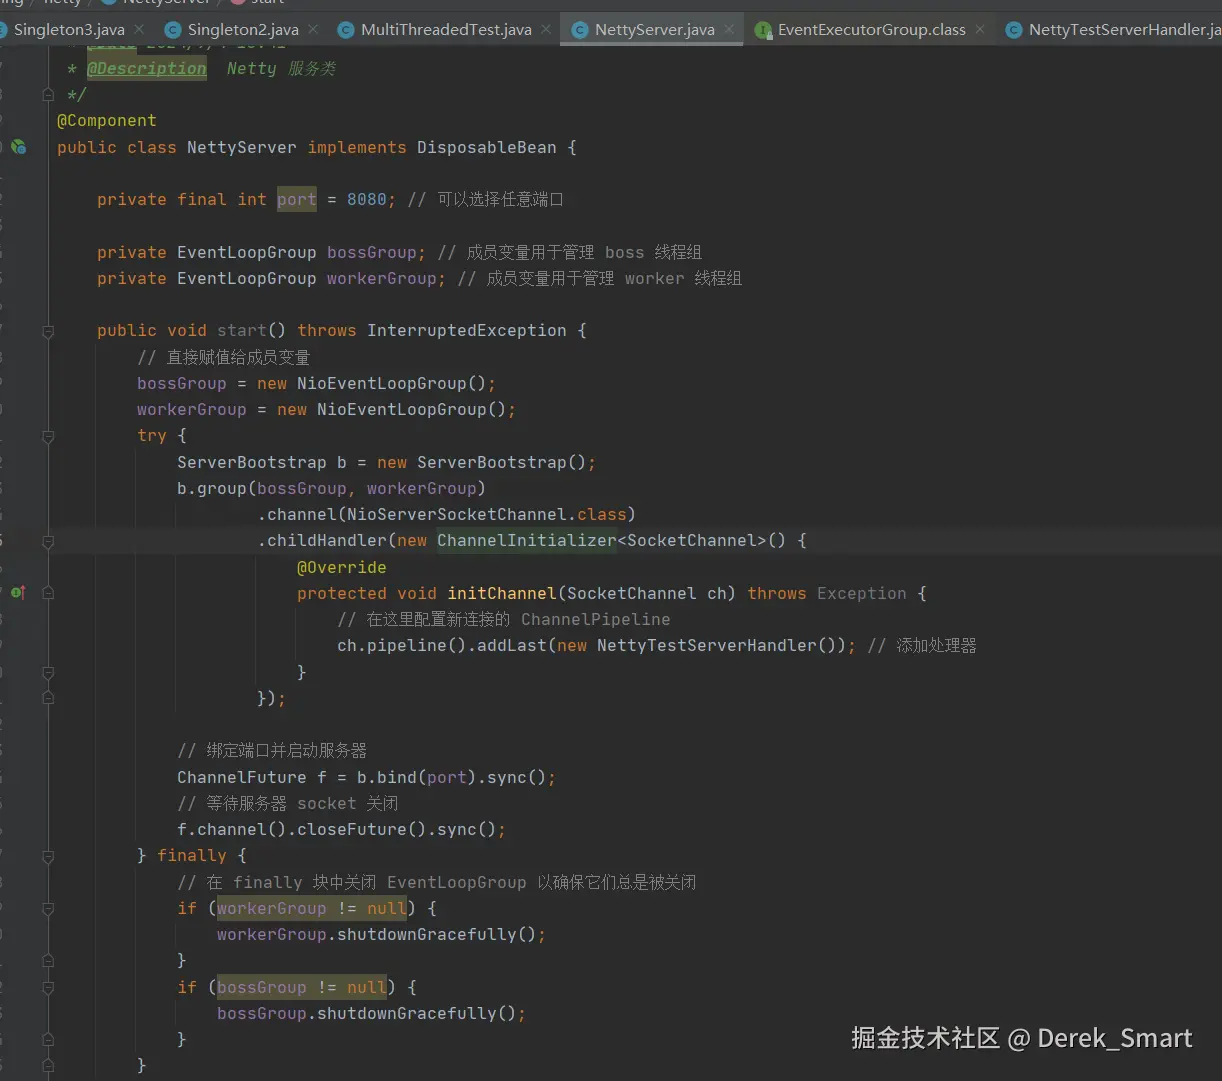Click the bossGroup field declaration name
The height and width of the screenshot is (1081, 1222).
[372, 253]
